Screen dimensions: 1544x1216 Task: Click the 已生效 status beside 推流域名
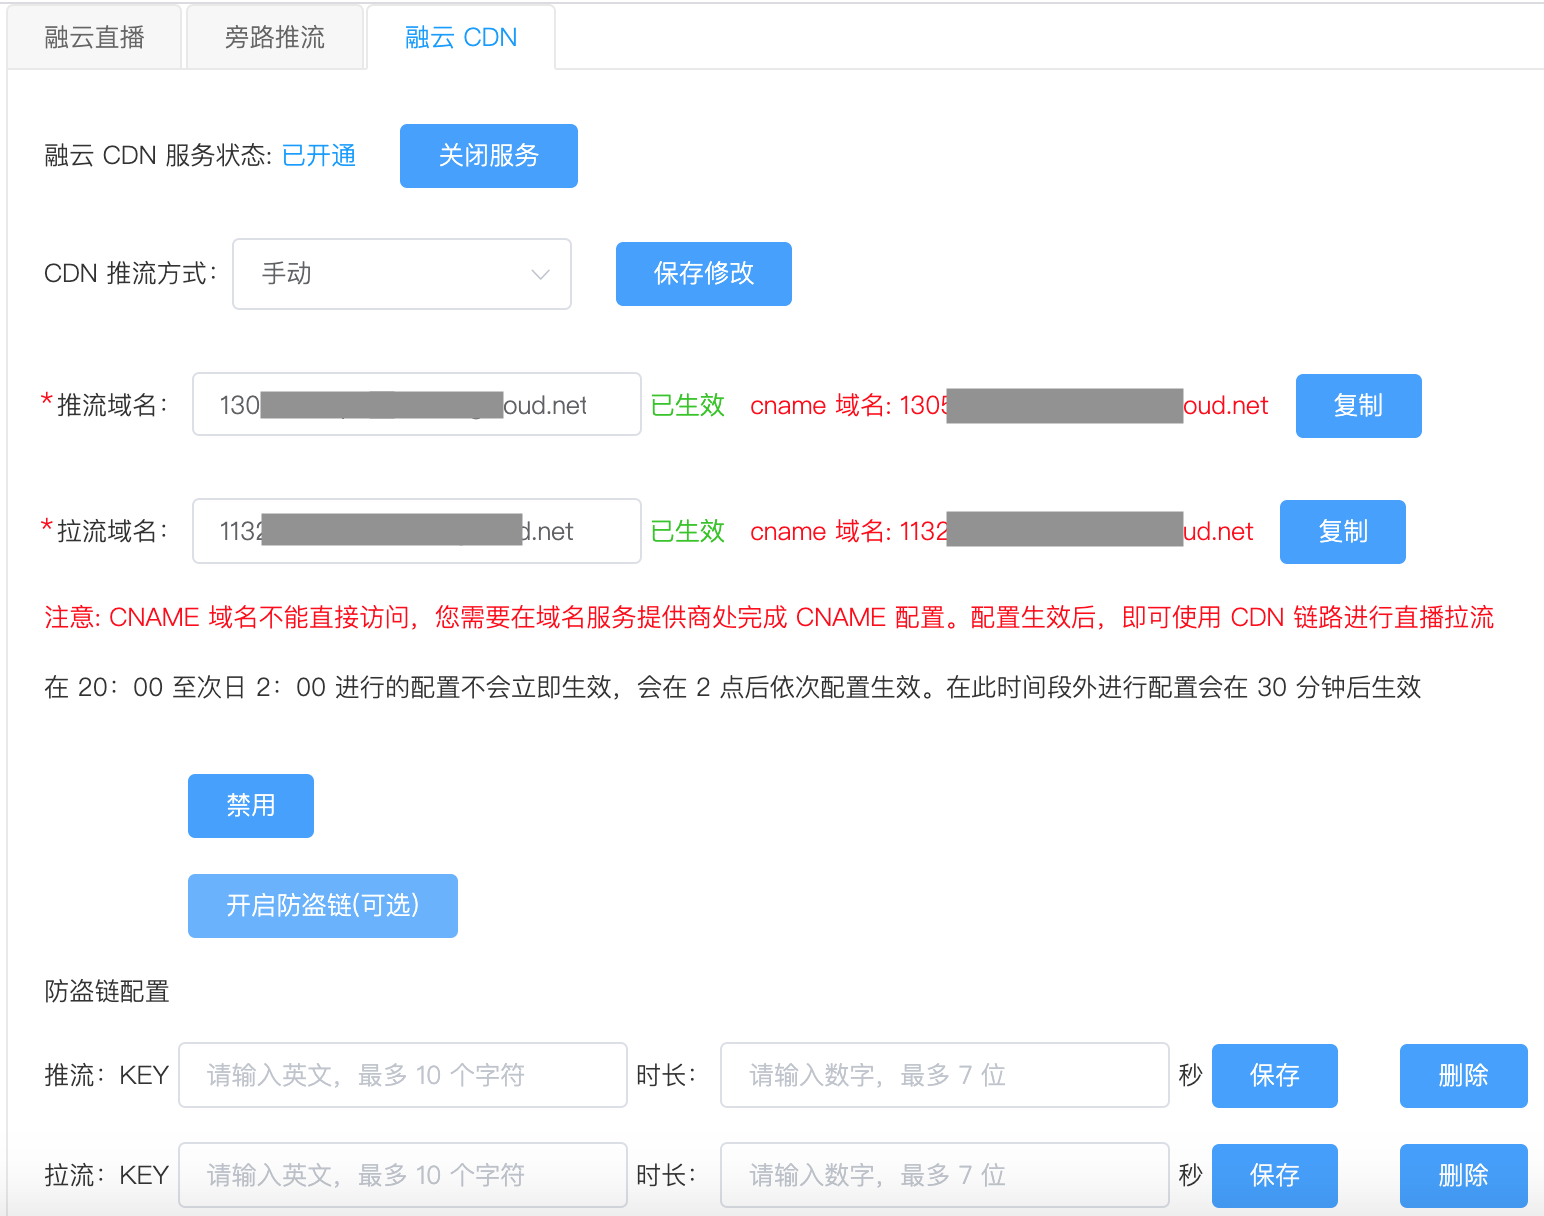click(x=688, y=405)
